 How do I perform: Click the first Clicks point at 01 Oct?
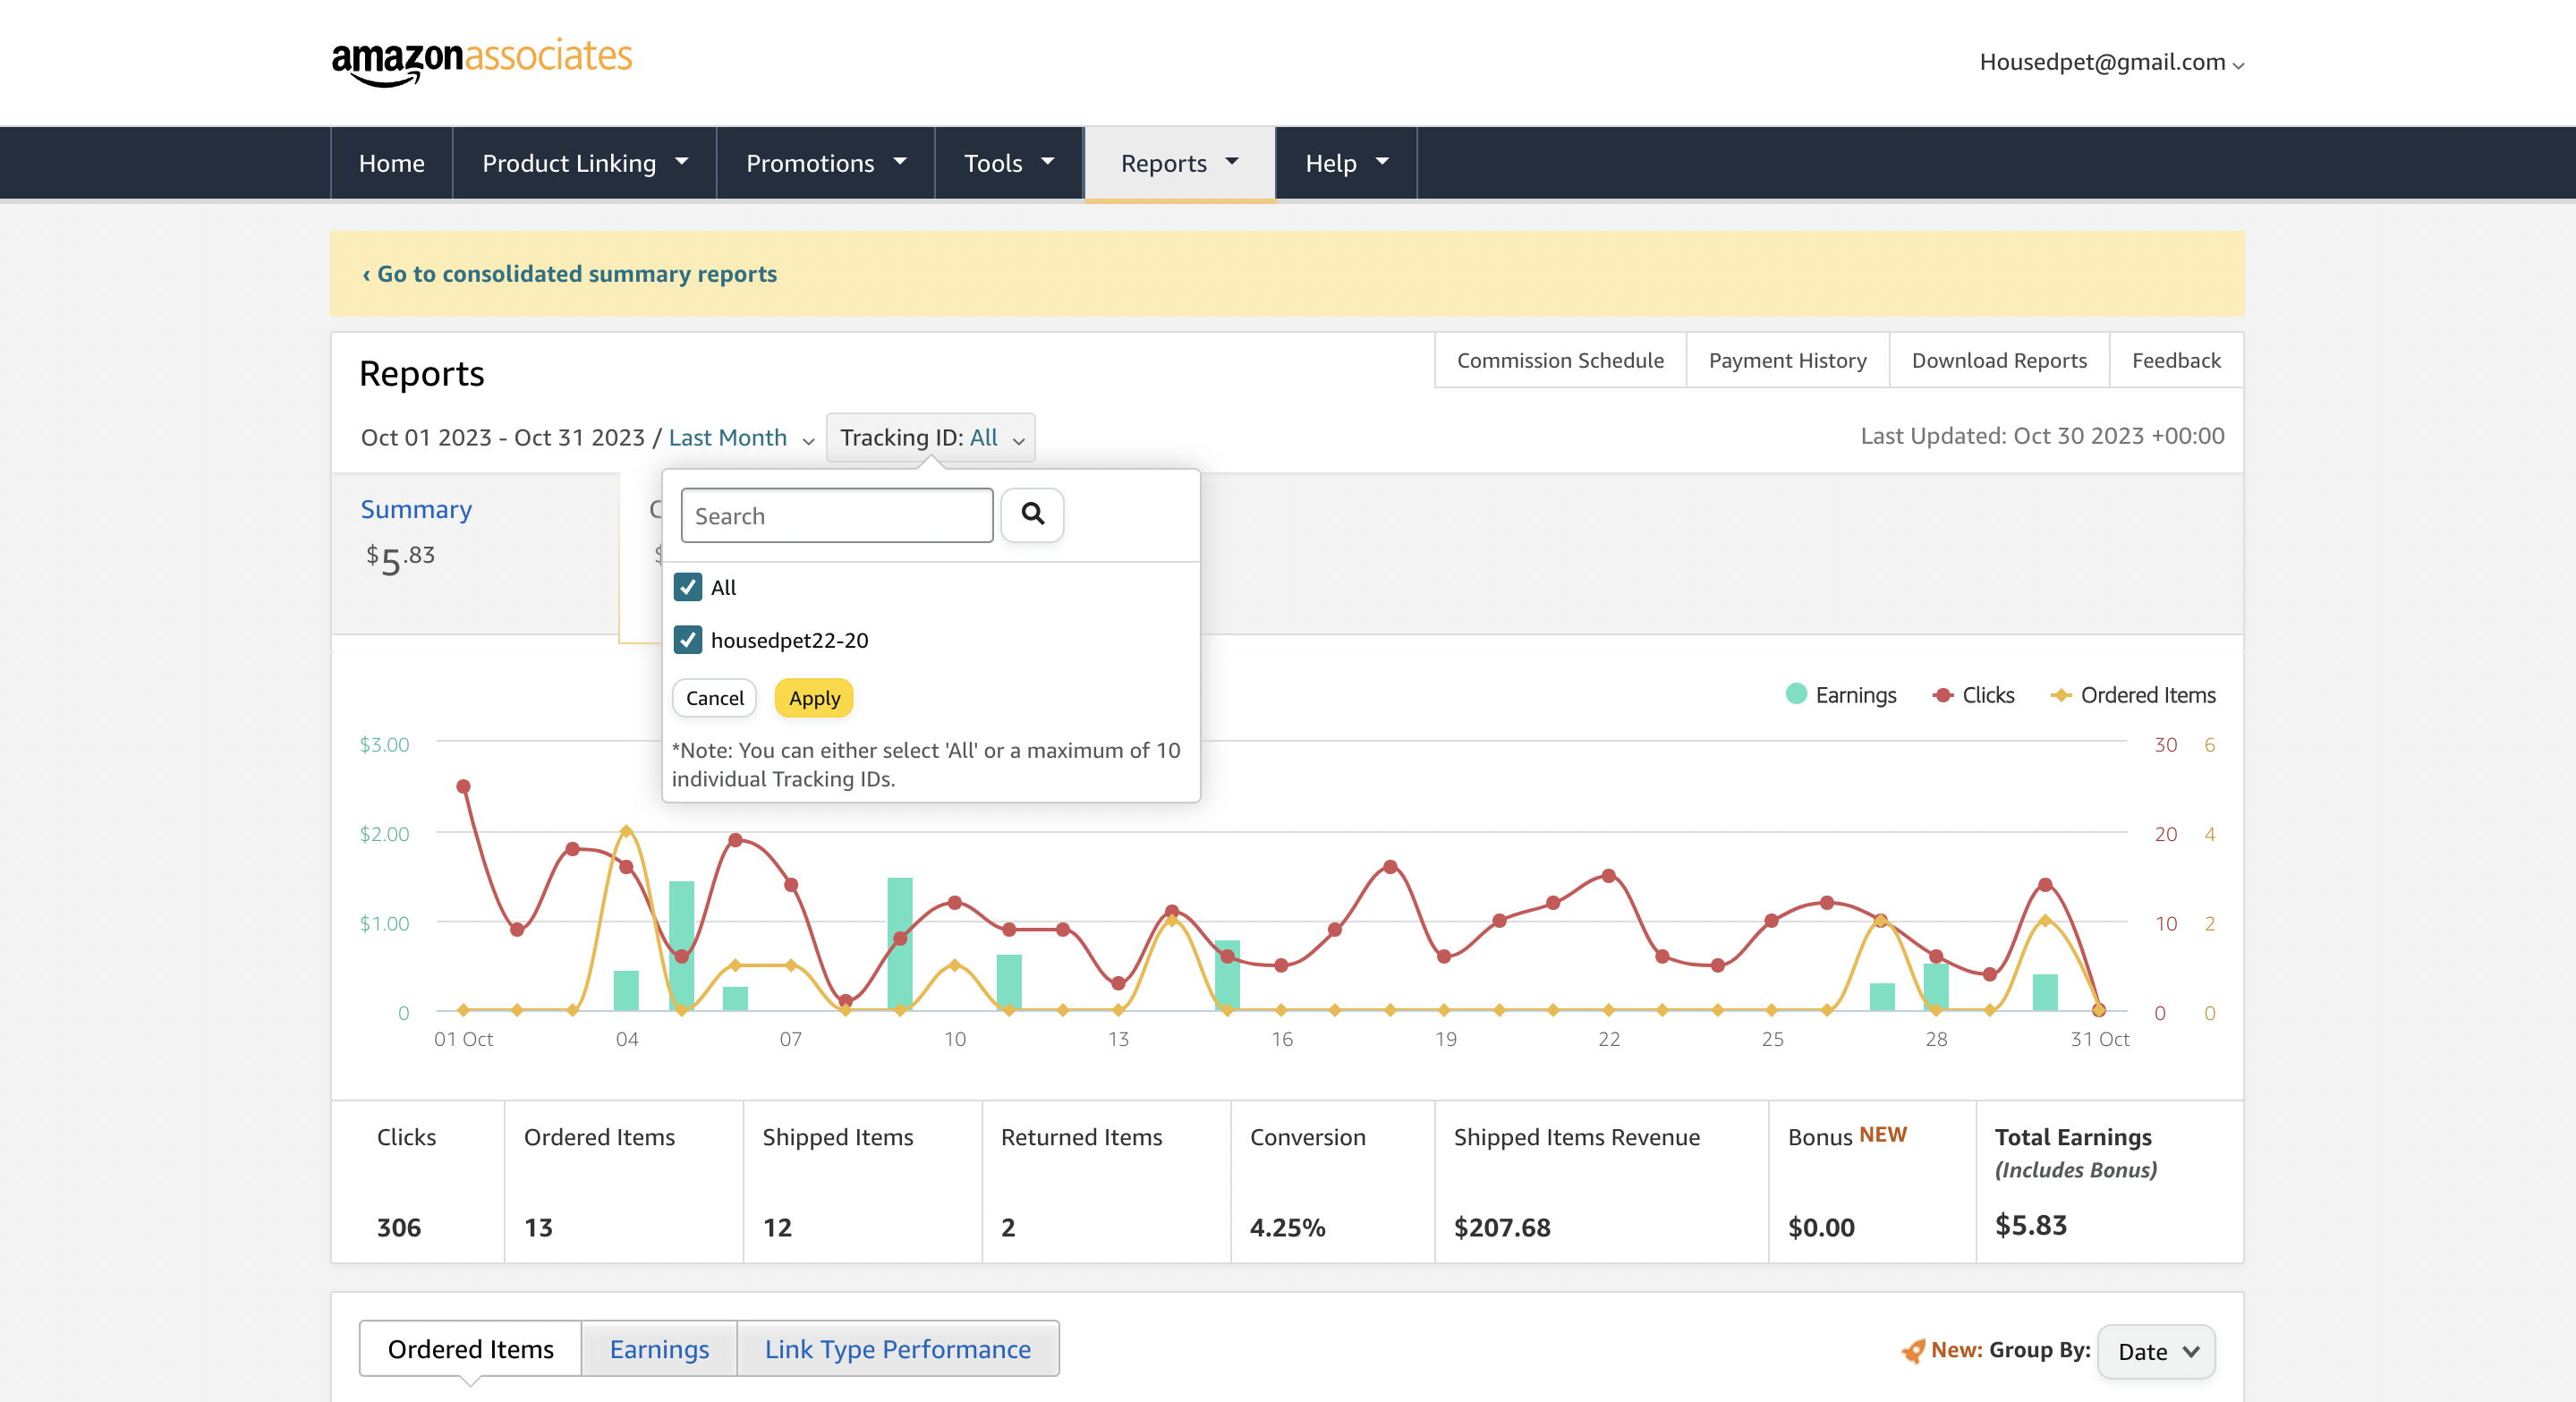tap(463, 786)
